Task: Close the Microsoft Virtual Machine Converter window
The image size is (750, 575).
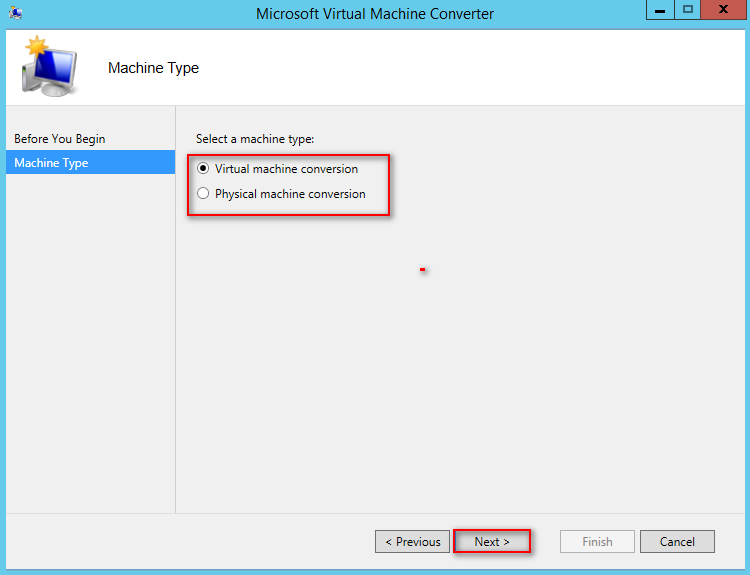Action: 723,10
